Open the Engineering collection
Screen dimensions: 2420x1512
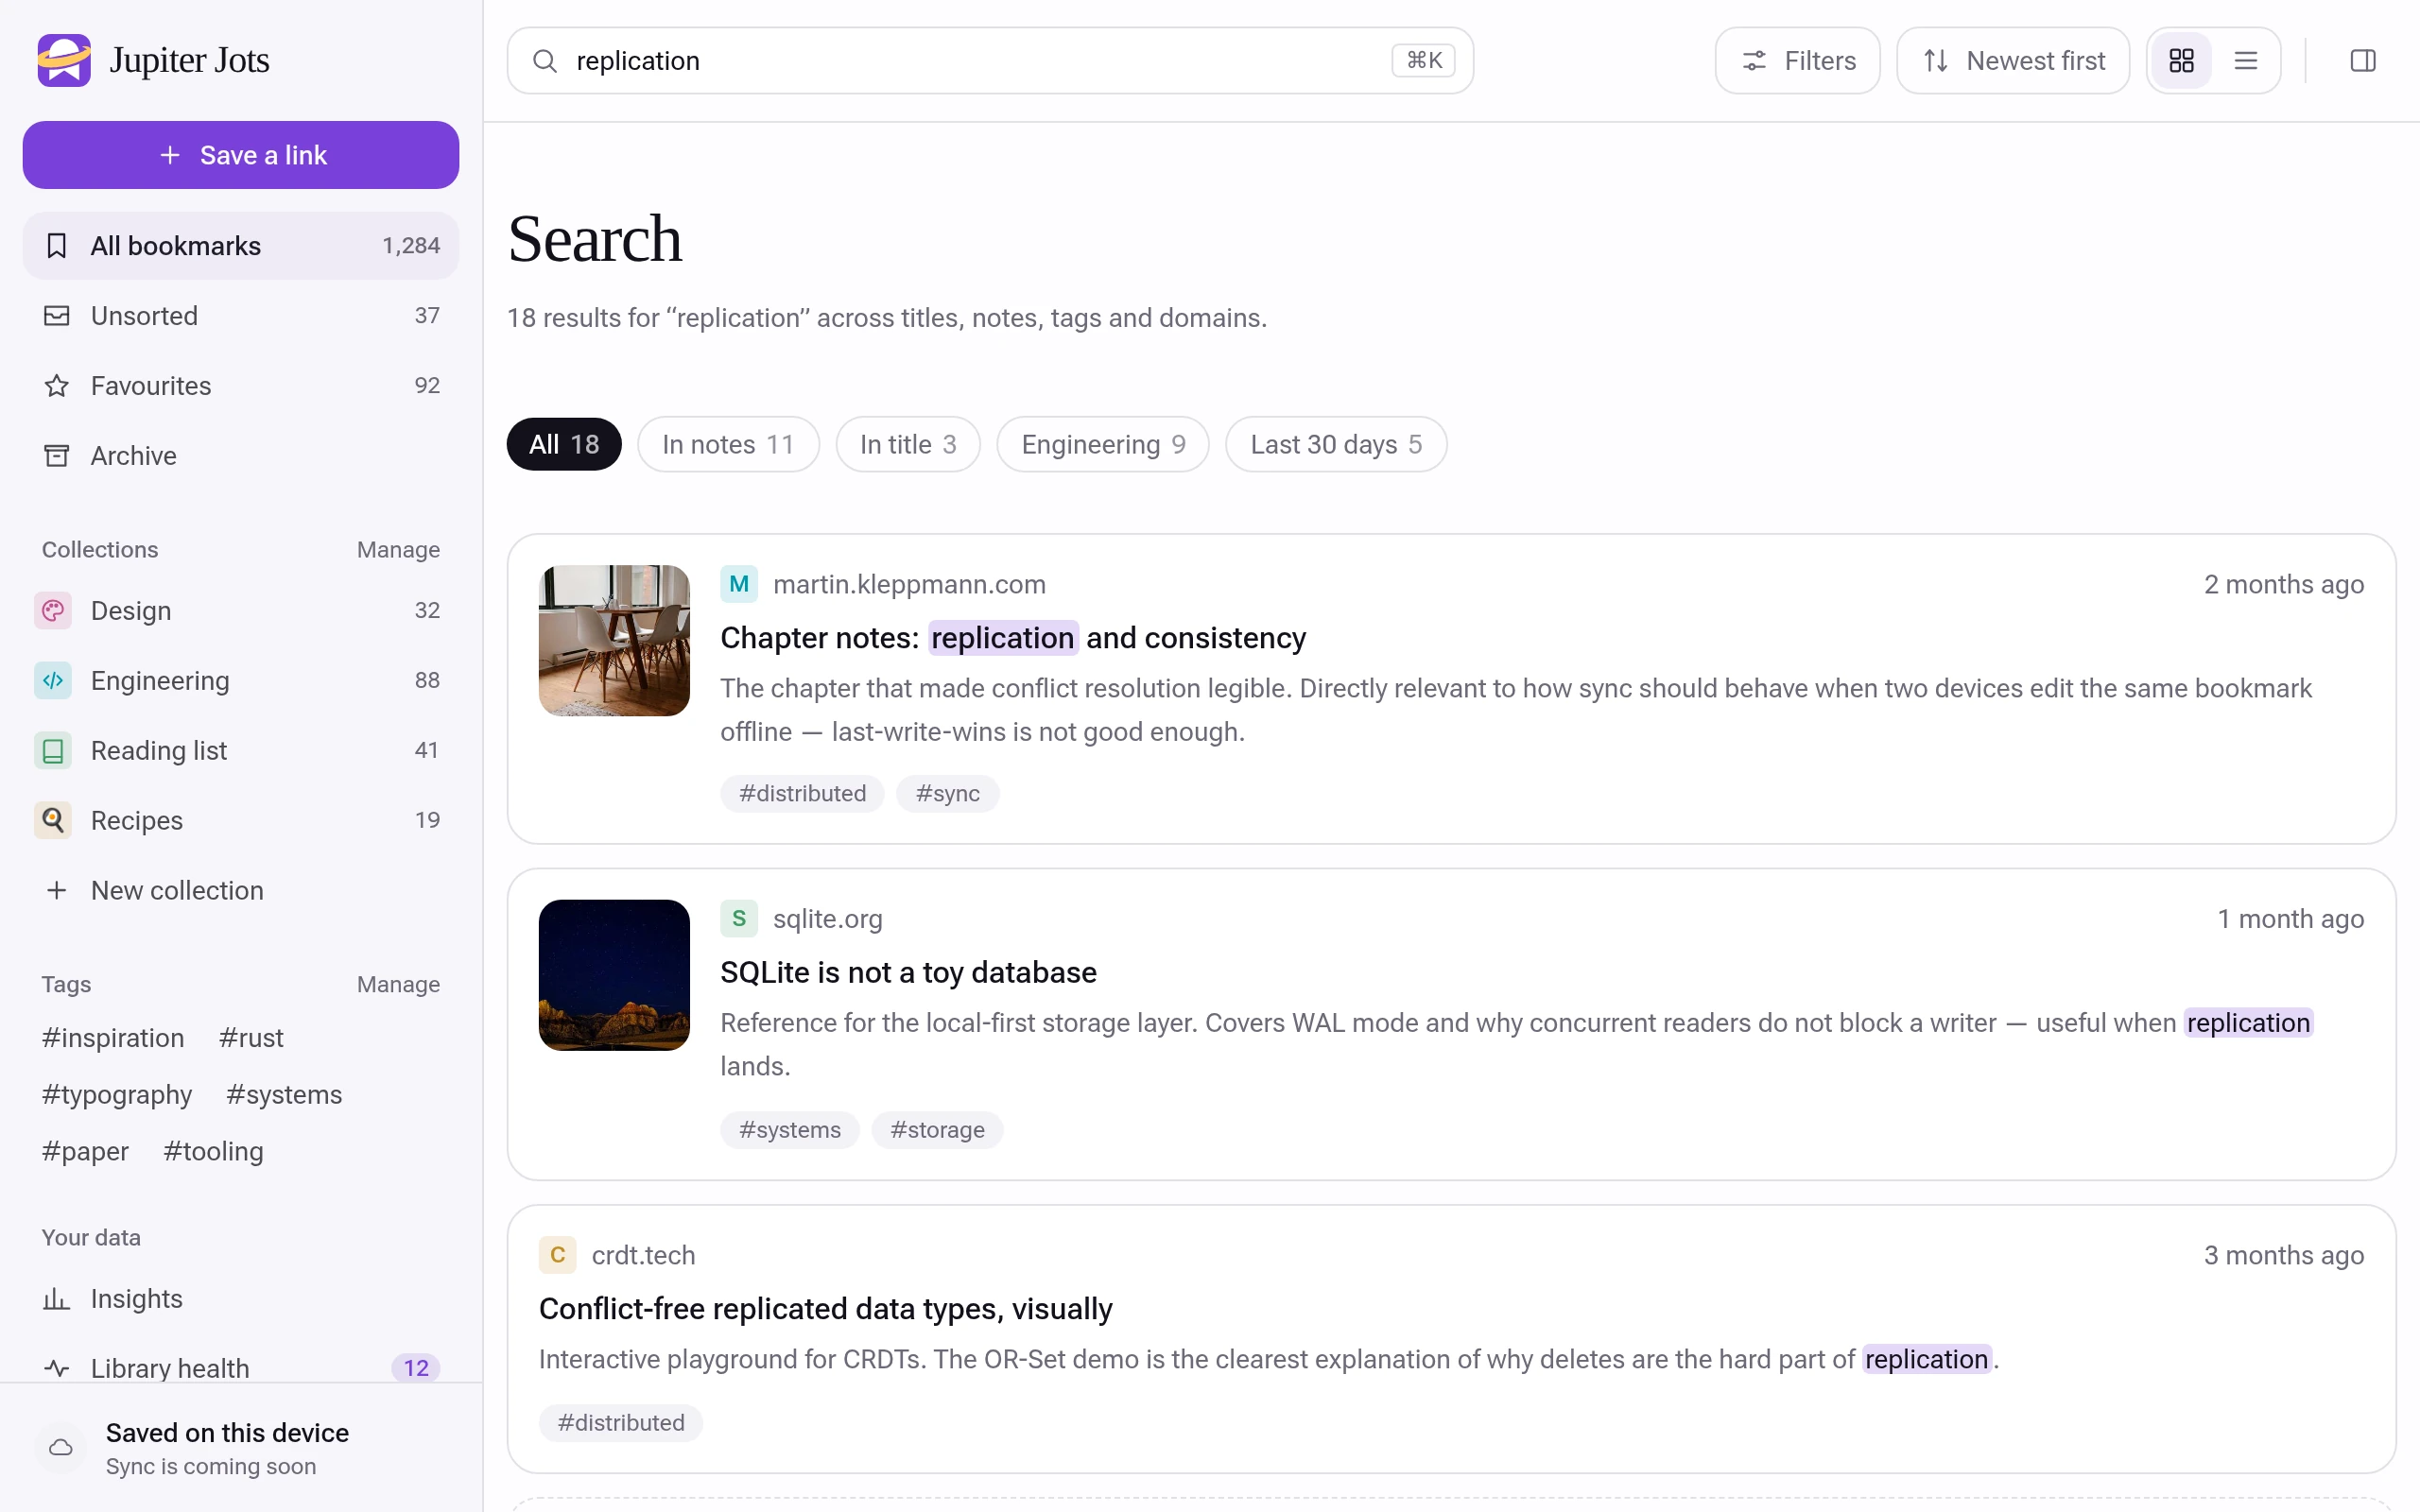point(241,680)
